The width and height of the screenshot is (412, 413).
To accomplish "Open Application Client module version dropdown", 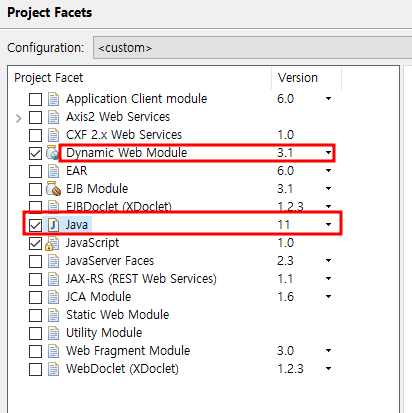I will point(328,99).
